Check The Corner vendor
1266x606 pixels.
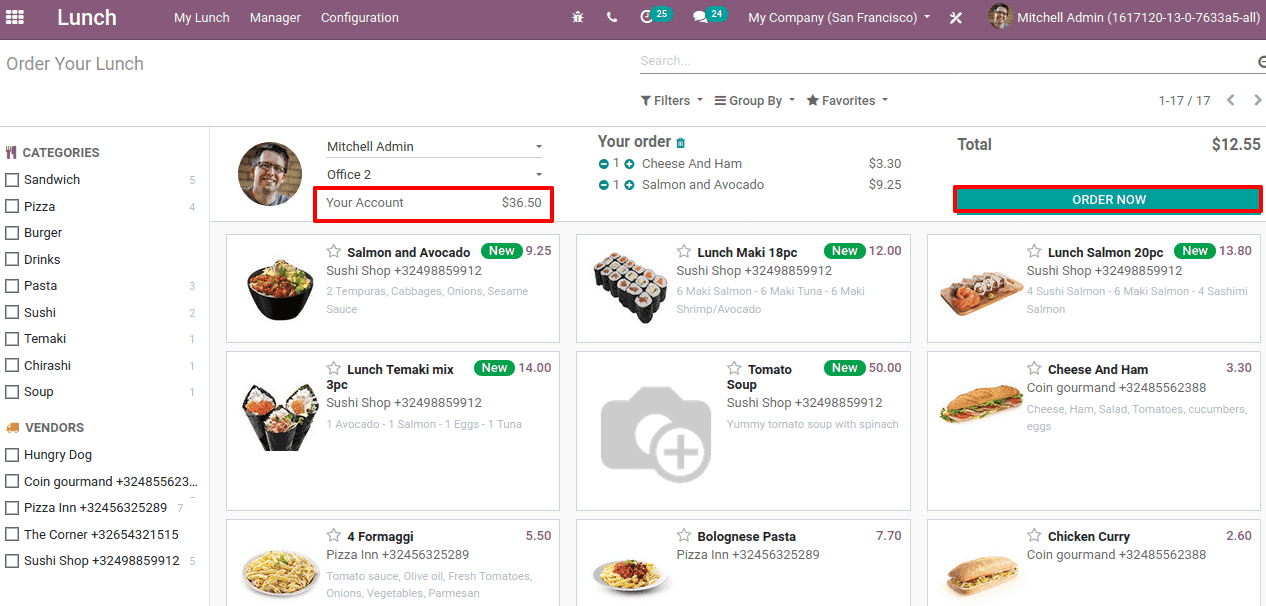12,535
